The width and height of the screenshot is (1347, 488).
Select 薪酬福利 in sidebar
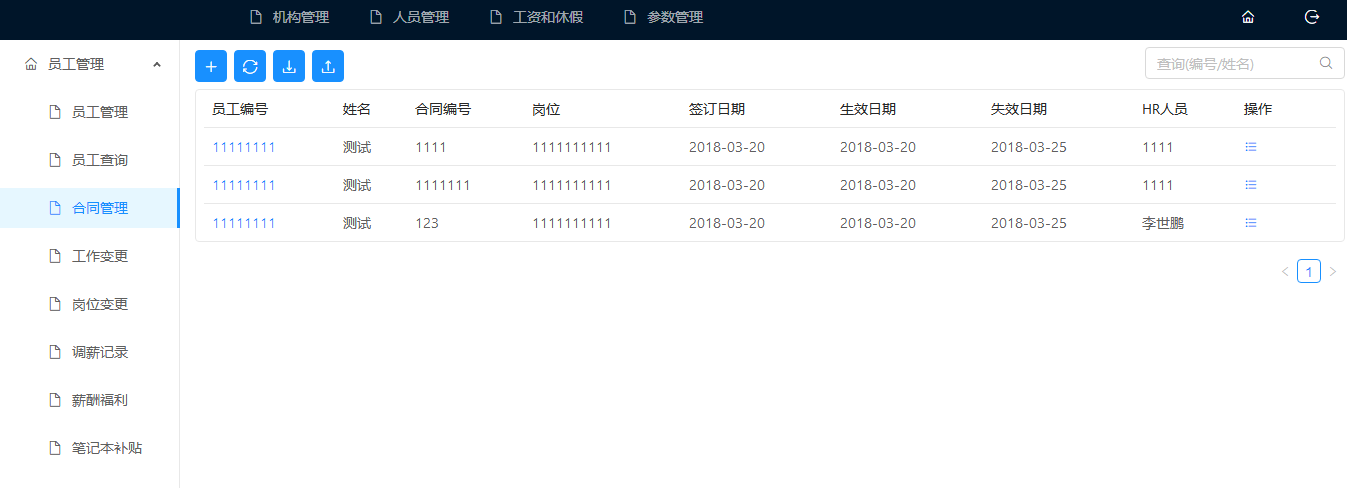tap(90, 400)
